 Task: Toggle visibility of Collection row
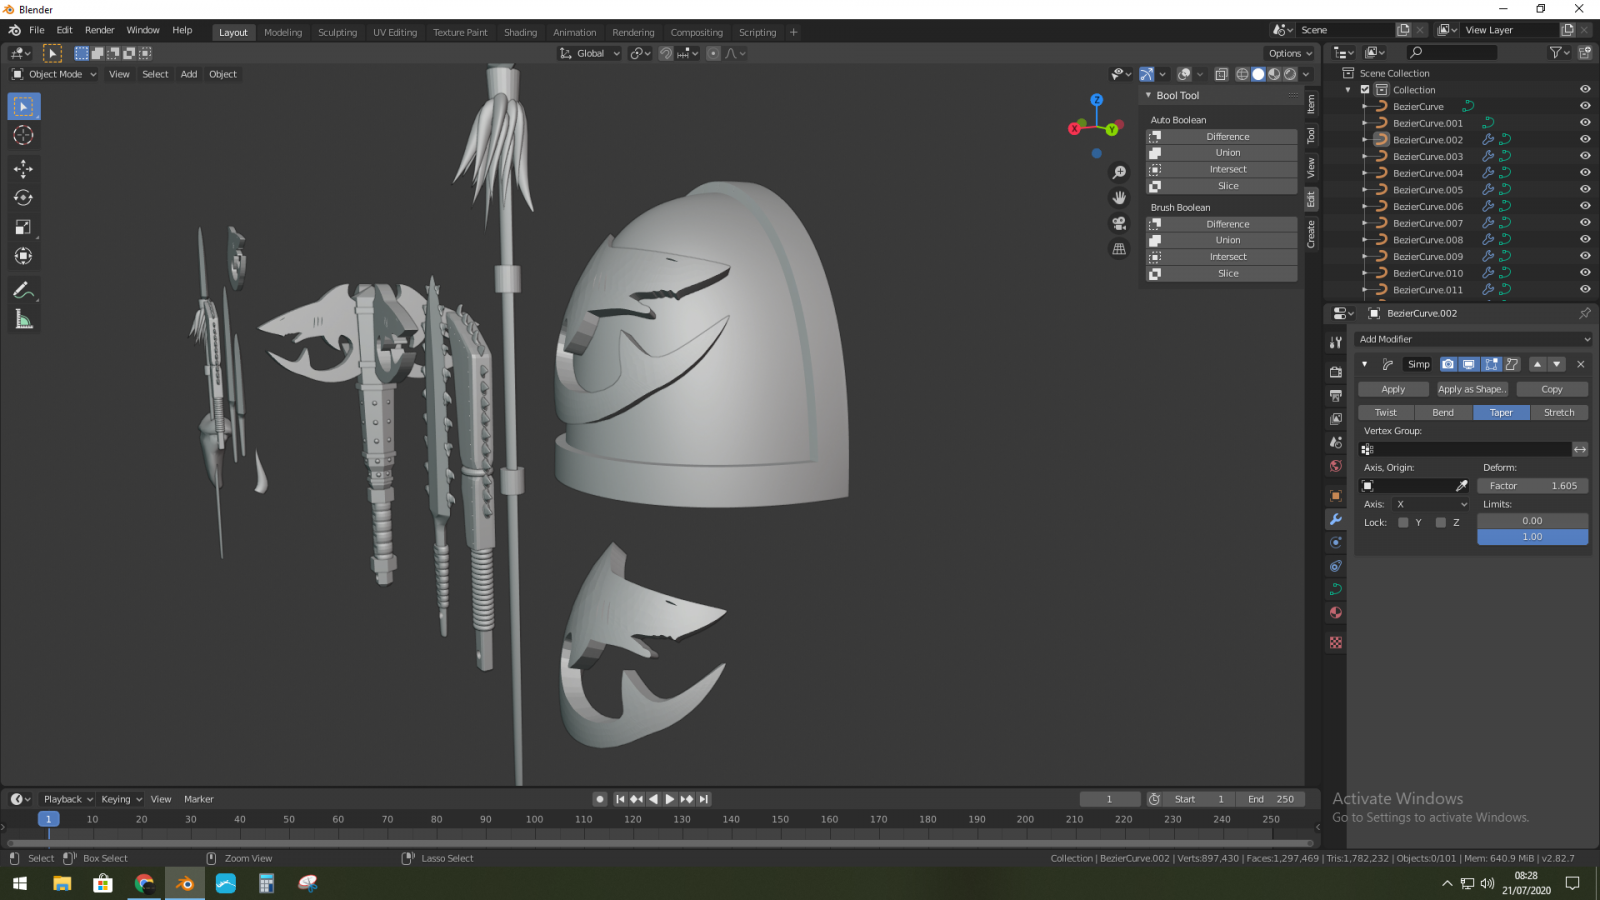[1585, 90]
